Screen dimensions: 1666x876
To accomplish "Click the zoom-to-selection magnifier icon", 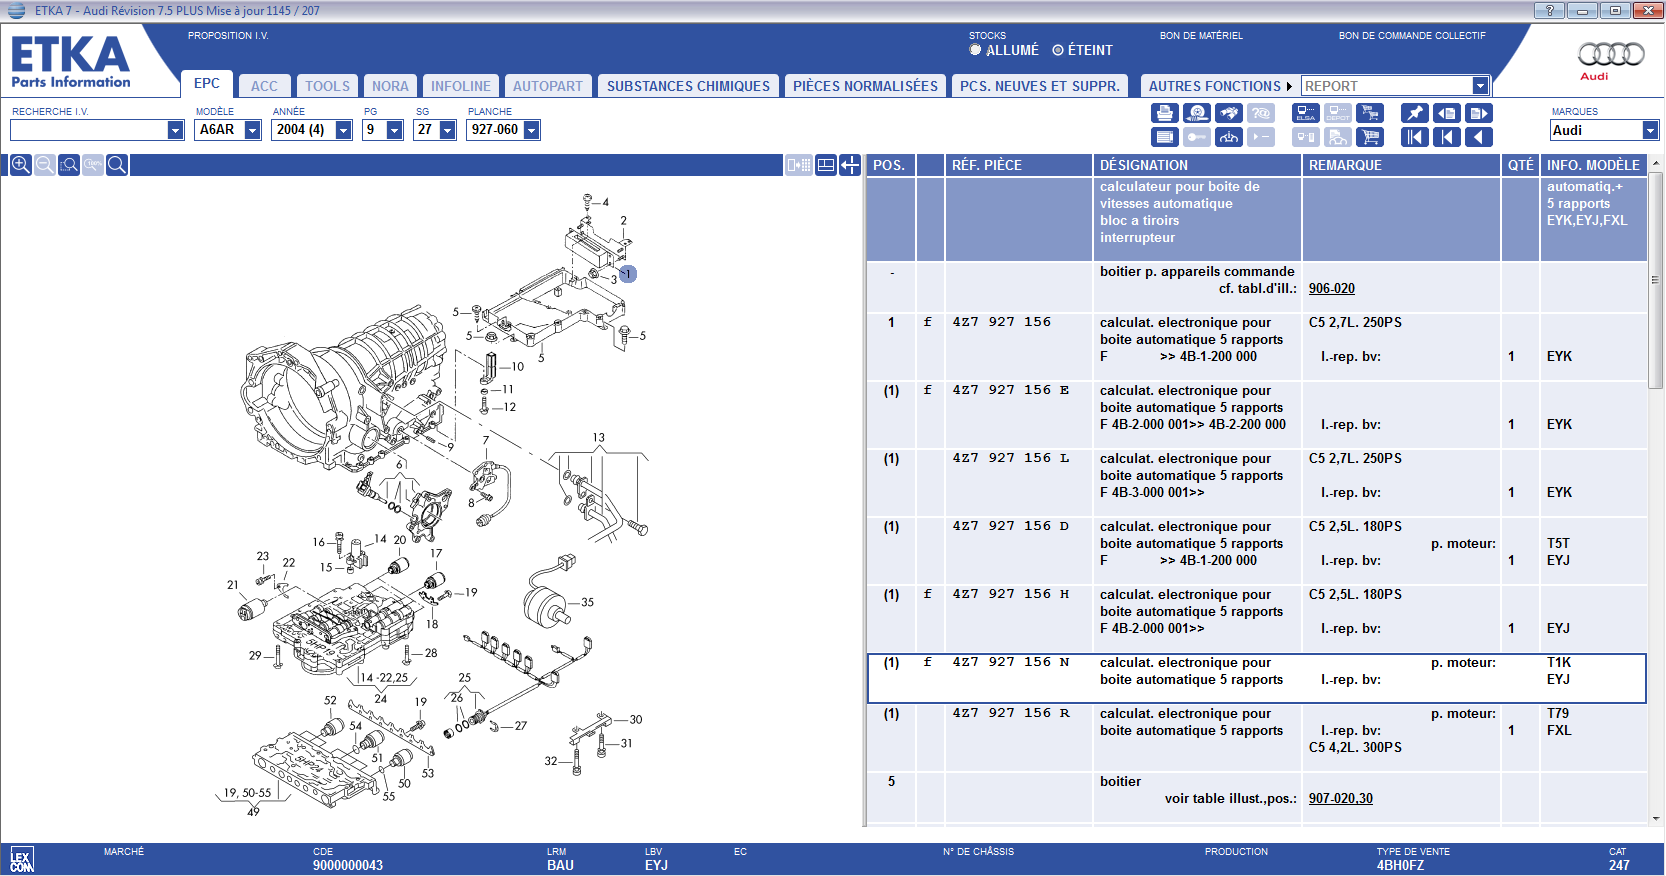I will click(68, 165).
